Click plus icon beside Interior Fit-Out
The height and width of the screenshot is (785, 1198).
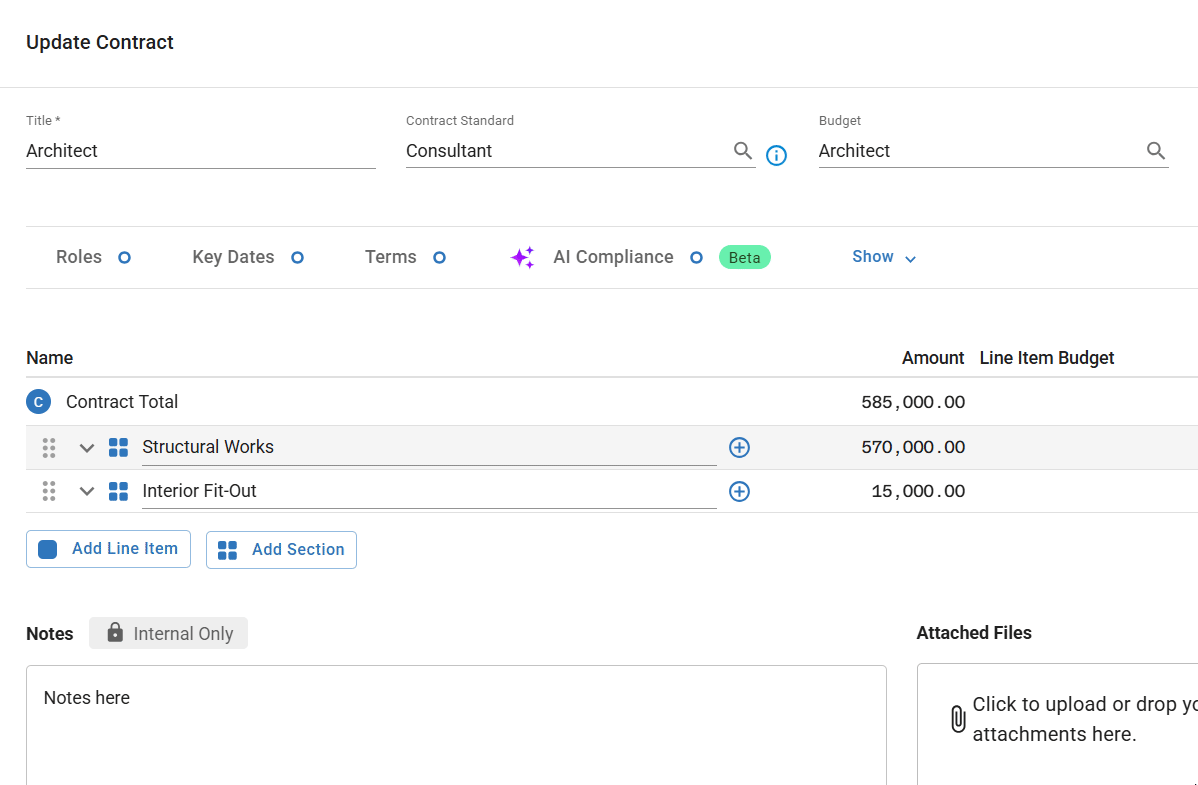(739, 491)
